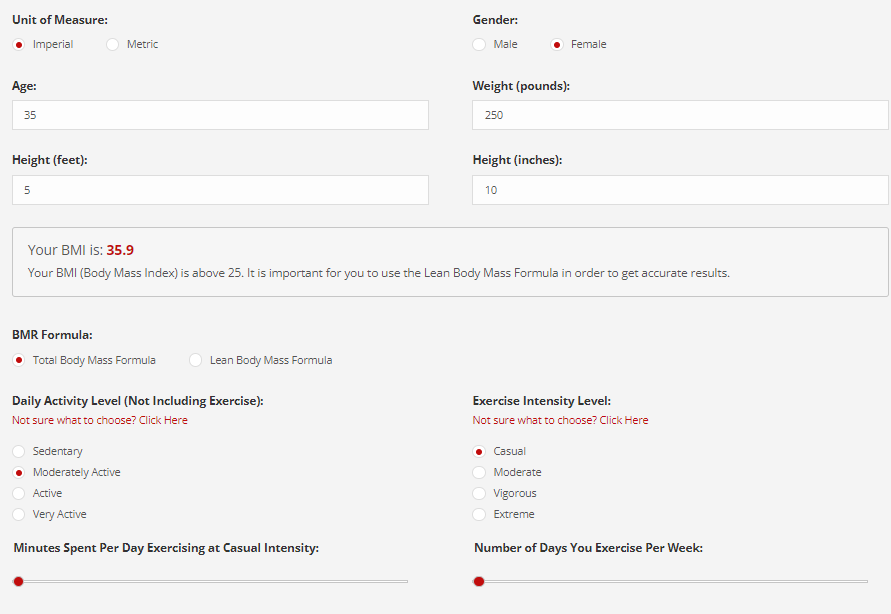This screenshot has height=614, width=891.
Task: Select Moderate exercise intensity
Action: click(479, 473)
